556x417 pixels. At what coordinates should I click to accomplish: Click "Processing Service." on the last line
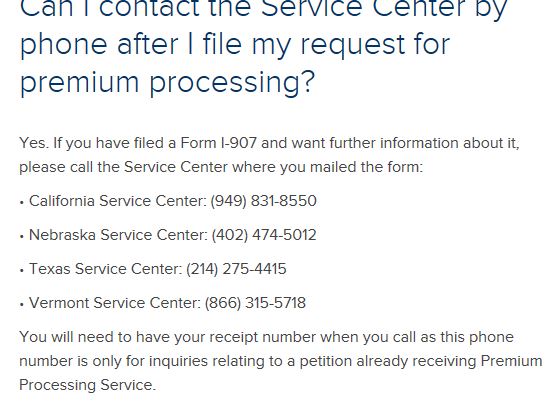(88, 385)
